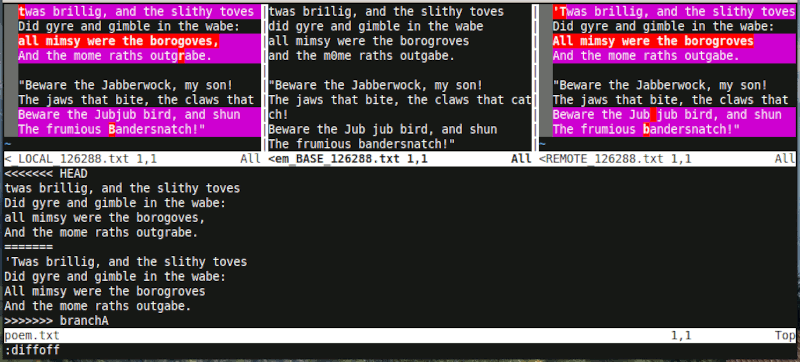Click 'and the m0me raths outgabe.' in BASE
Screen dimensions: 800x362
(x=361, y=56)
